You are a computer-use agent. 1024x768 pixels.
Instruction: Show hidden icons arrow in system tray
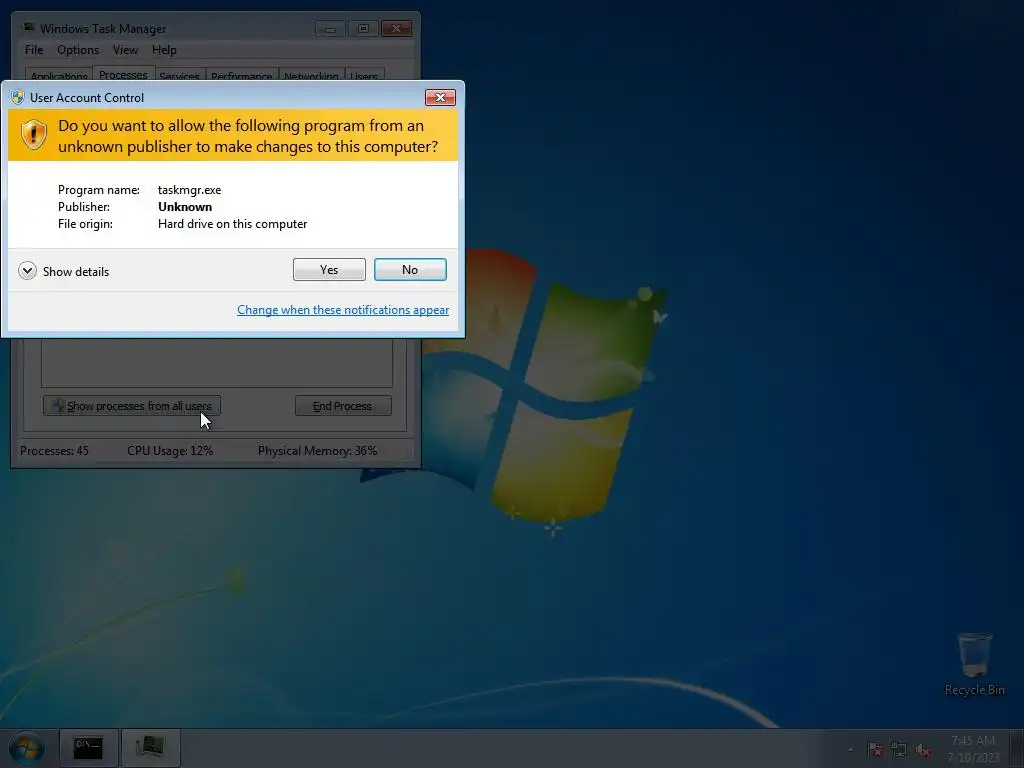coord(850,750)
